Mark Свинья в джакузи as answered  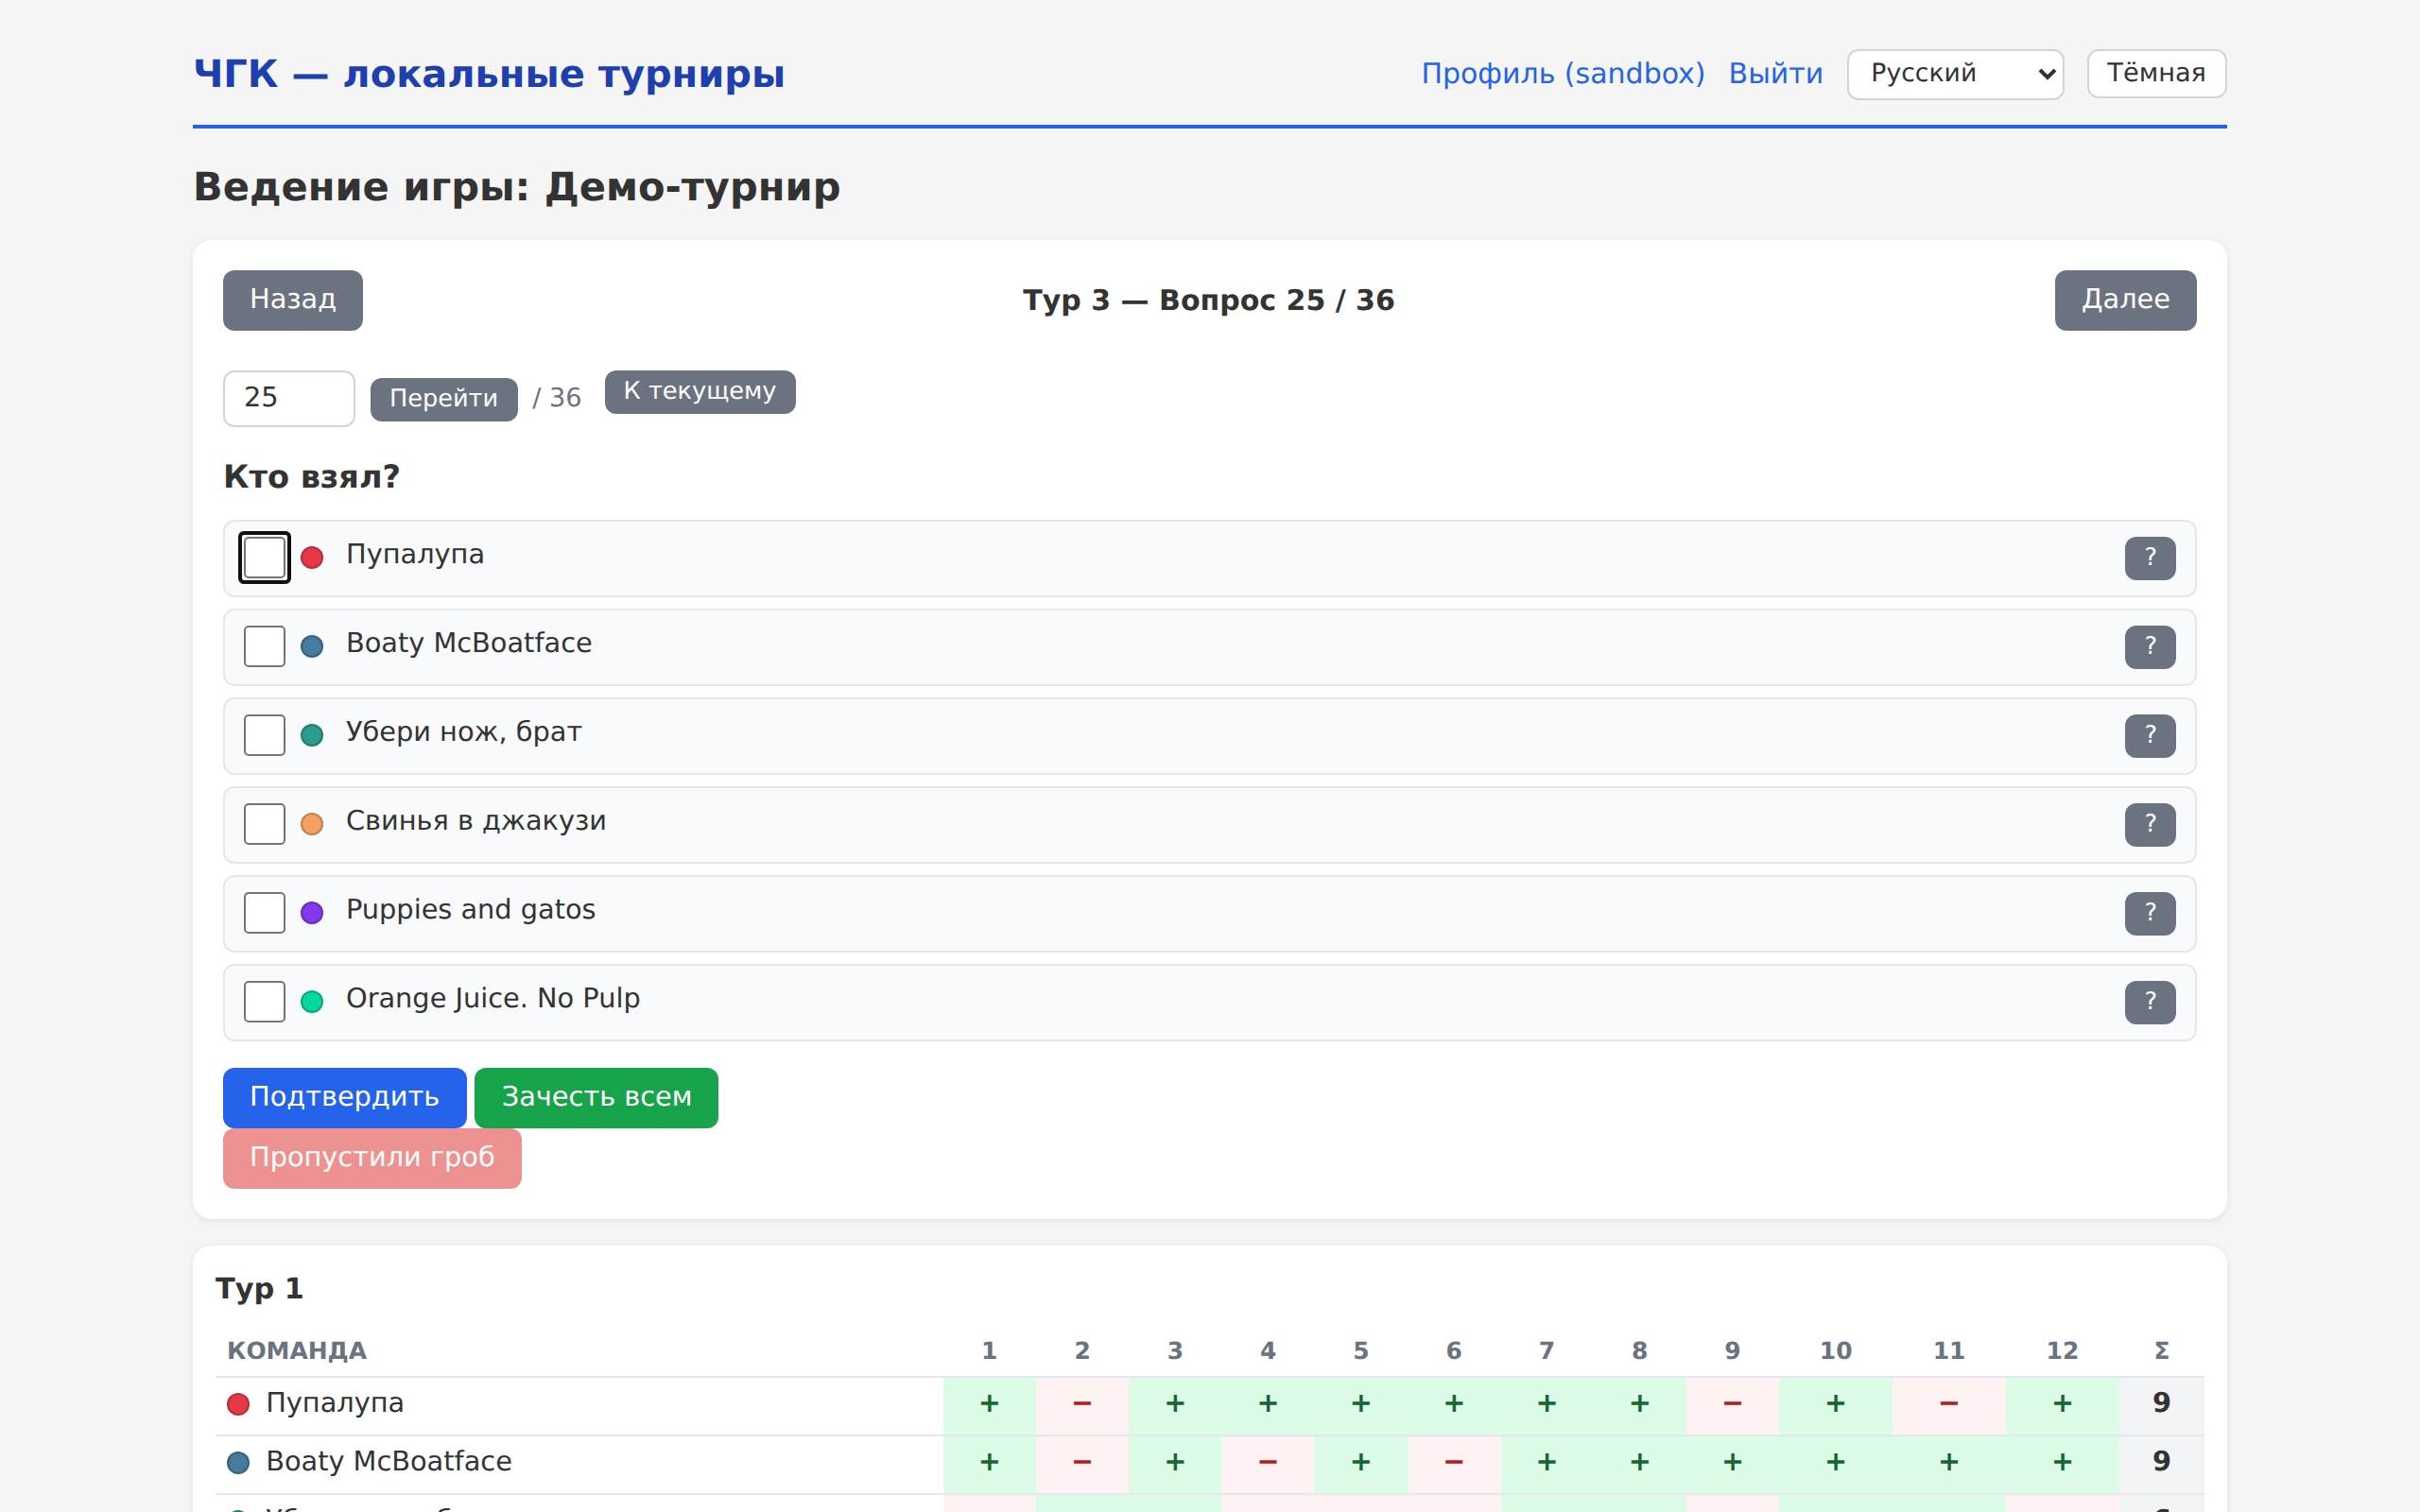coord(265,825)
